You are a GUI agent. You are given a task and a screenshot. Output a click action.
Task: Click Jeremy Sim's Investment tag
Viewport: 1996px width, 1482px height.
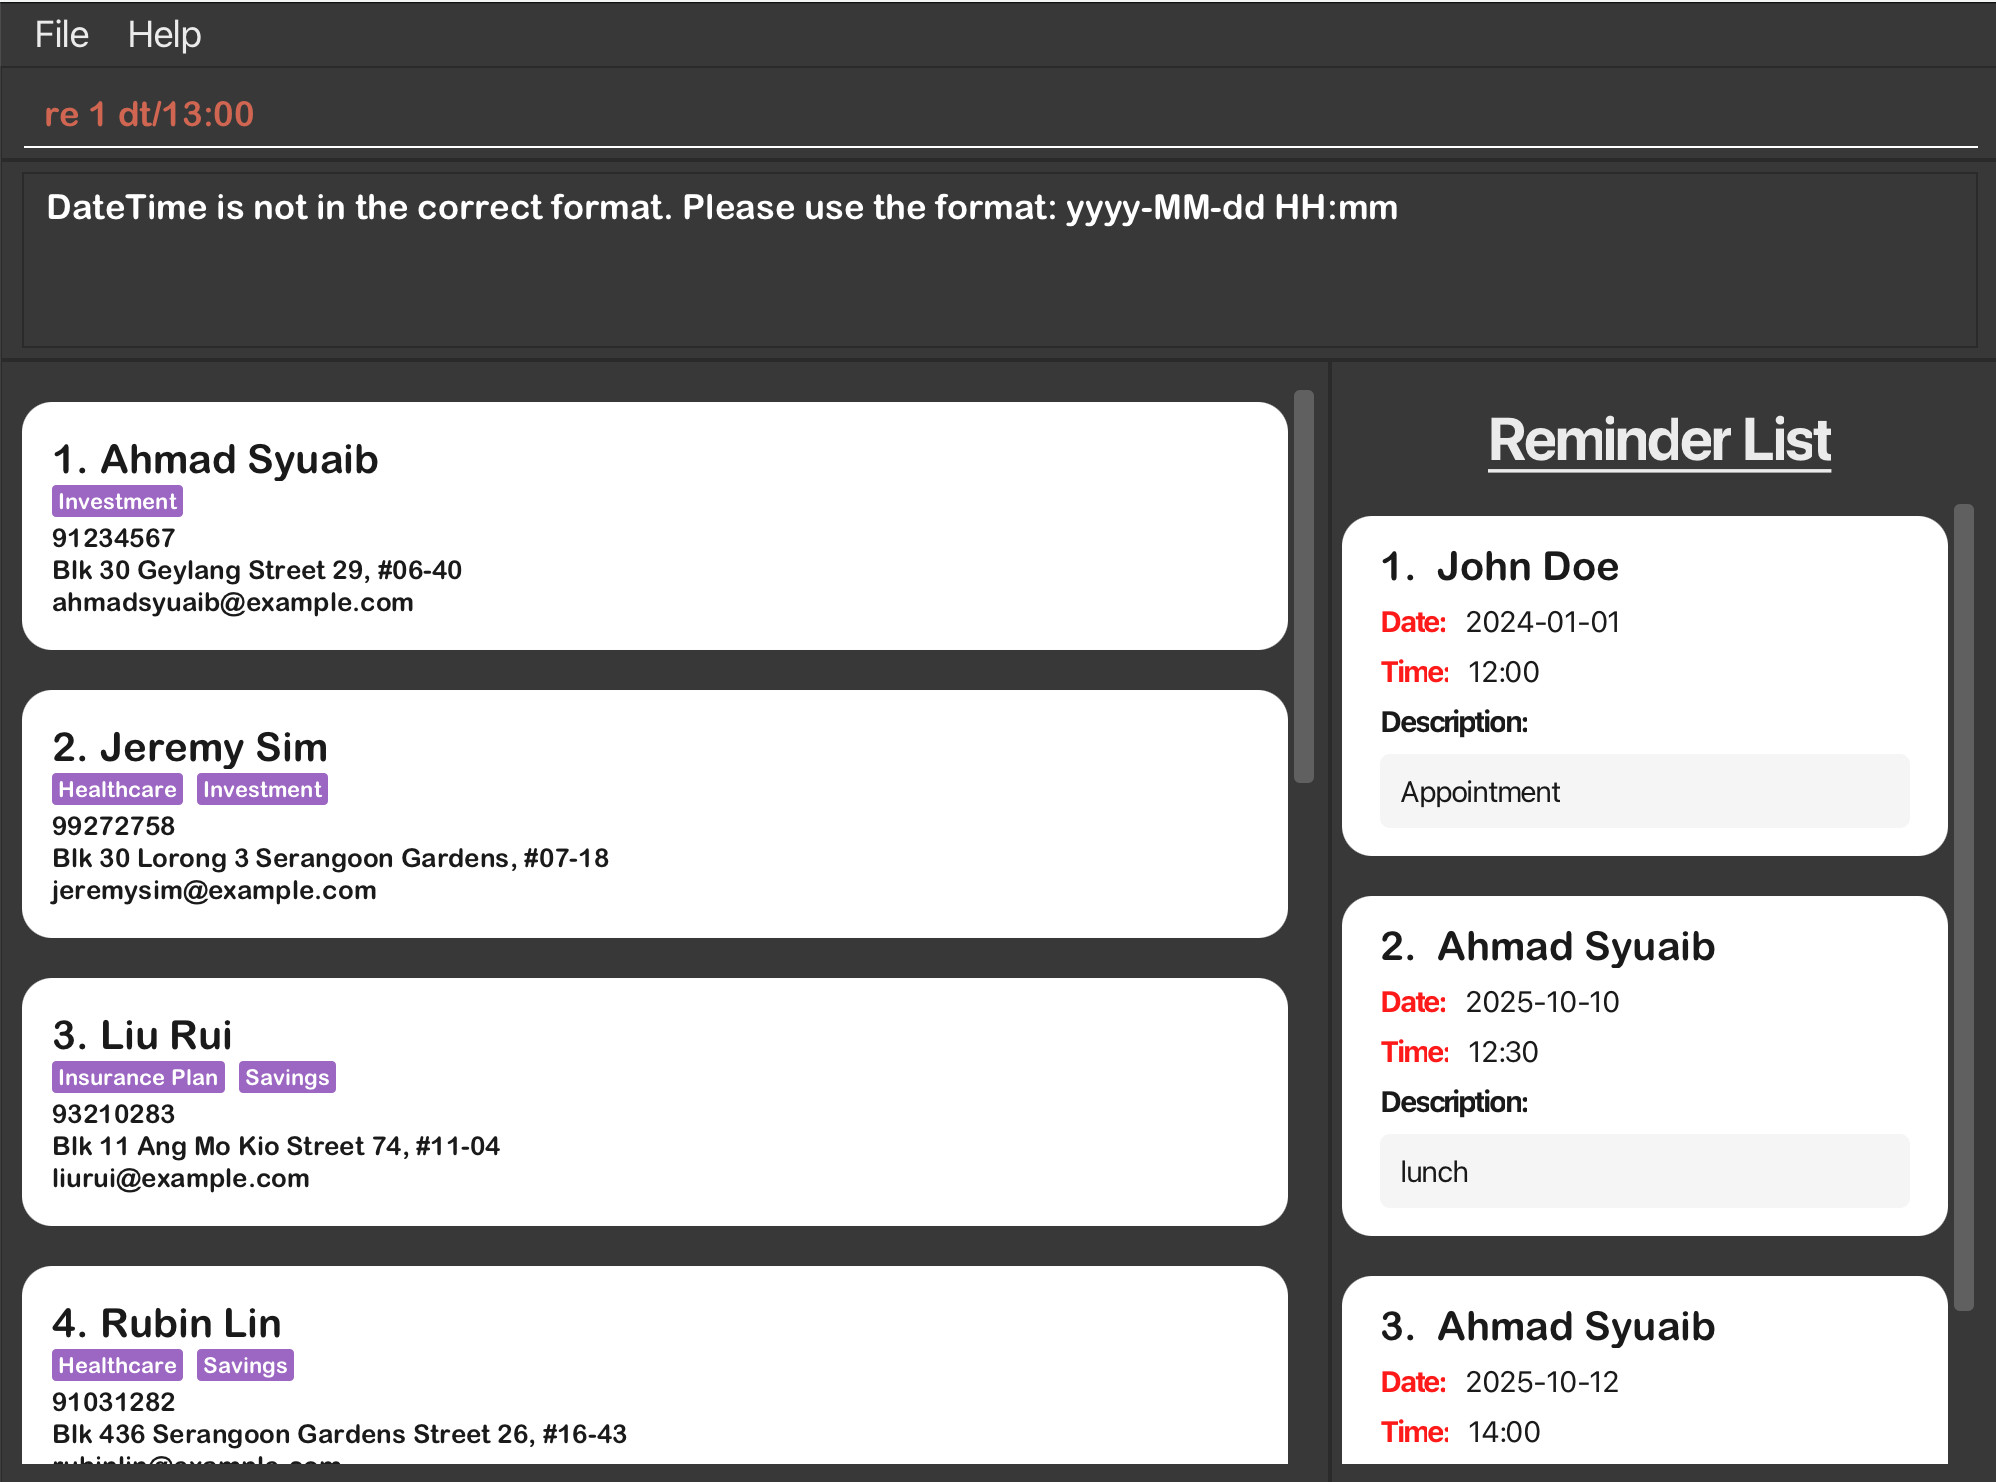262,790
